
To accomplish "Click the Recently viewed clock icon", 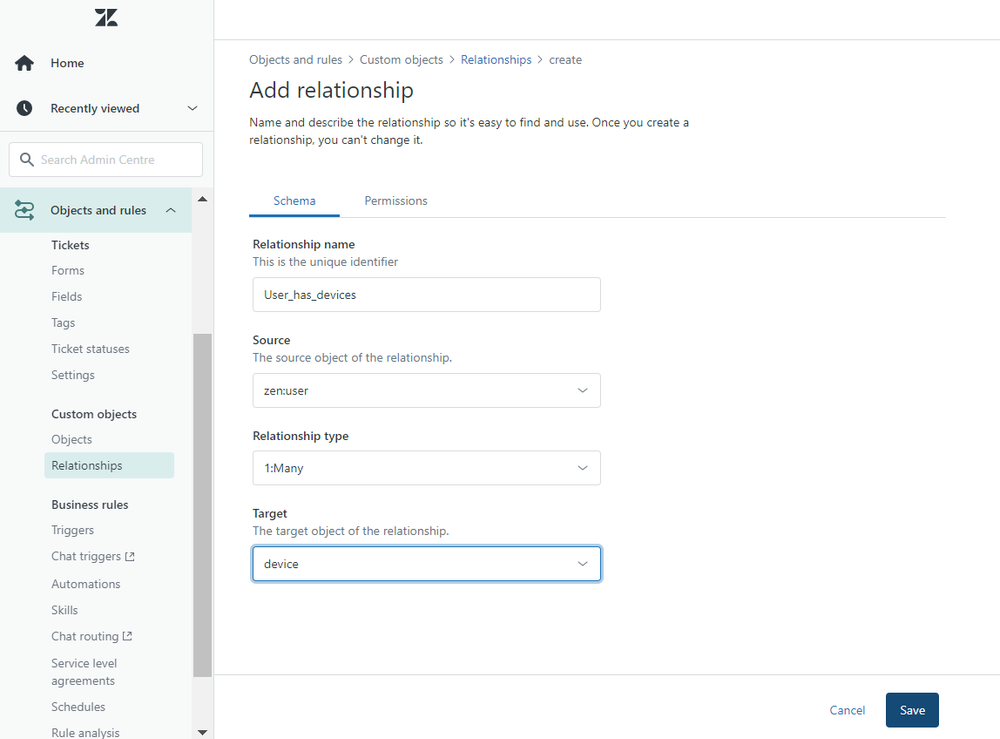I will pos(23,108).
